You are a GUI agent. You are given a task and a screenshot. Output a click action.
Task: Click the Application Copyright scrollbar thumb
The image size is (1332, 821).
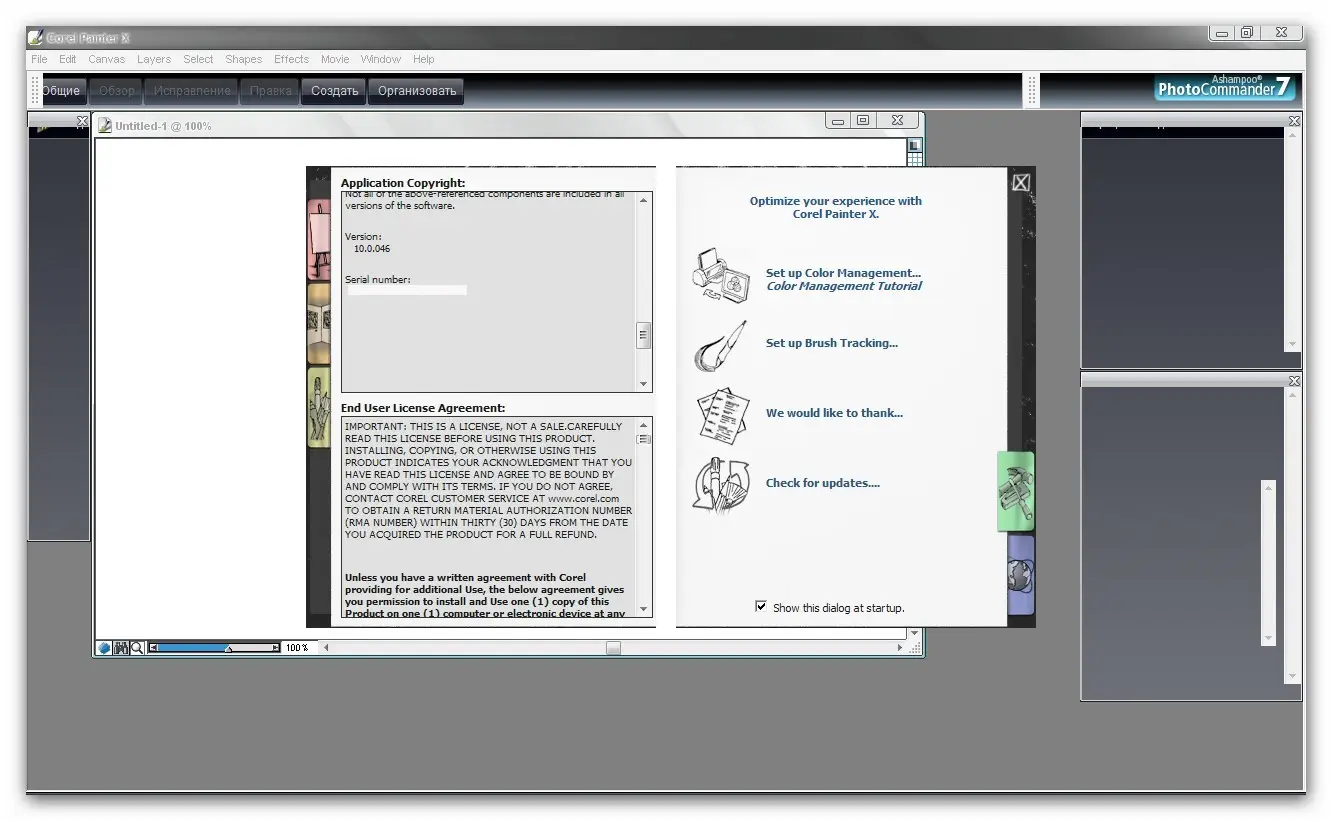tap(644, 336)
